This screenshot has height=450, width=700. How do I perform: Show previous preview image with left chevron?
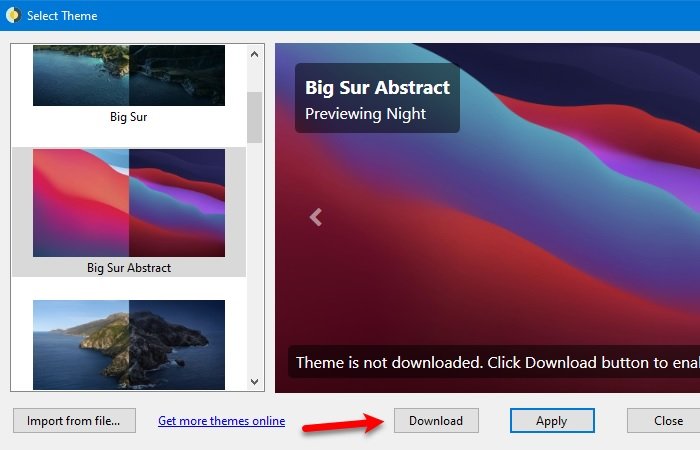pos(316,217)
